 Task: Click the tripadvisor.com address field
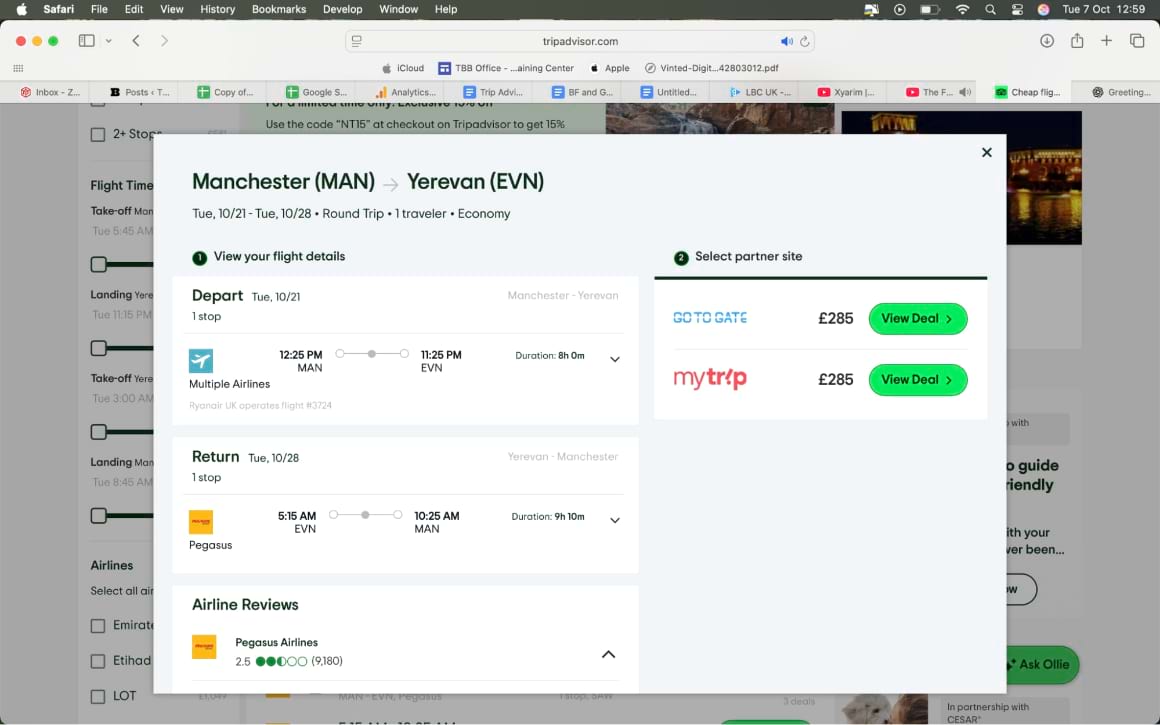[580, 41]
